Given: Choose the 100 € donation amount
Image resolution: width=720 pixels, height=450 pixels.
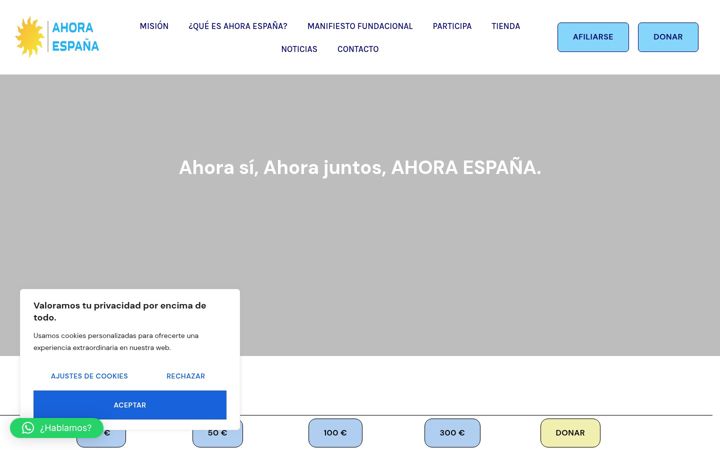Looking at the screenshot, I should tap(335, 433).
